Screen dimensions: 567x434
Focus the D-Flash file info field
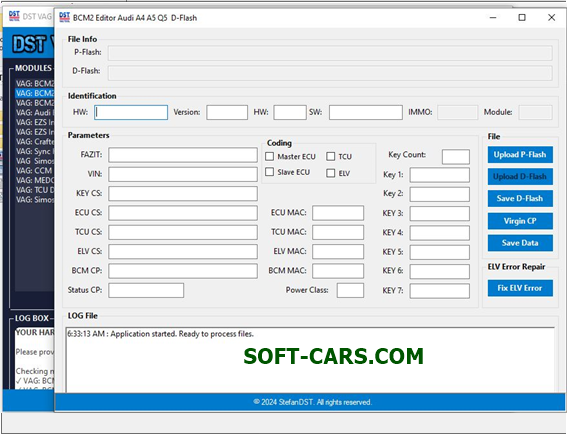point(330,73)
